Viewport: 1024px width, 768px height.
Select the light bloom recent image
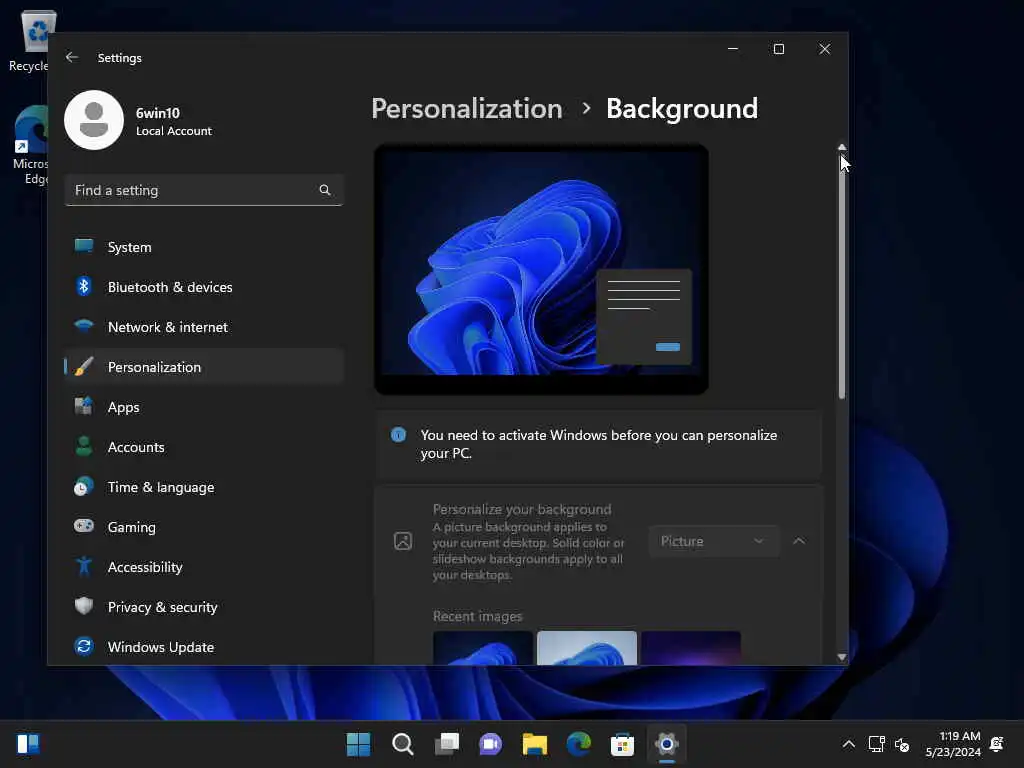tap(586, 648)
